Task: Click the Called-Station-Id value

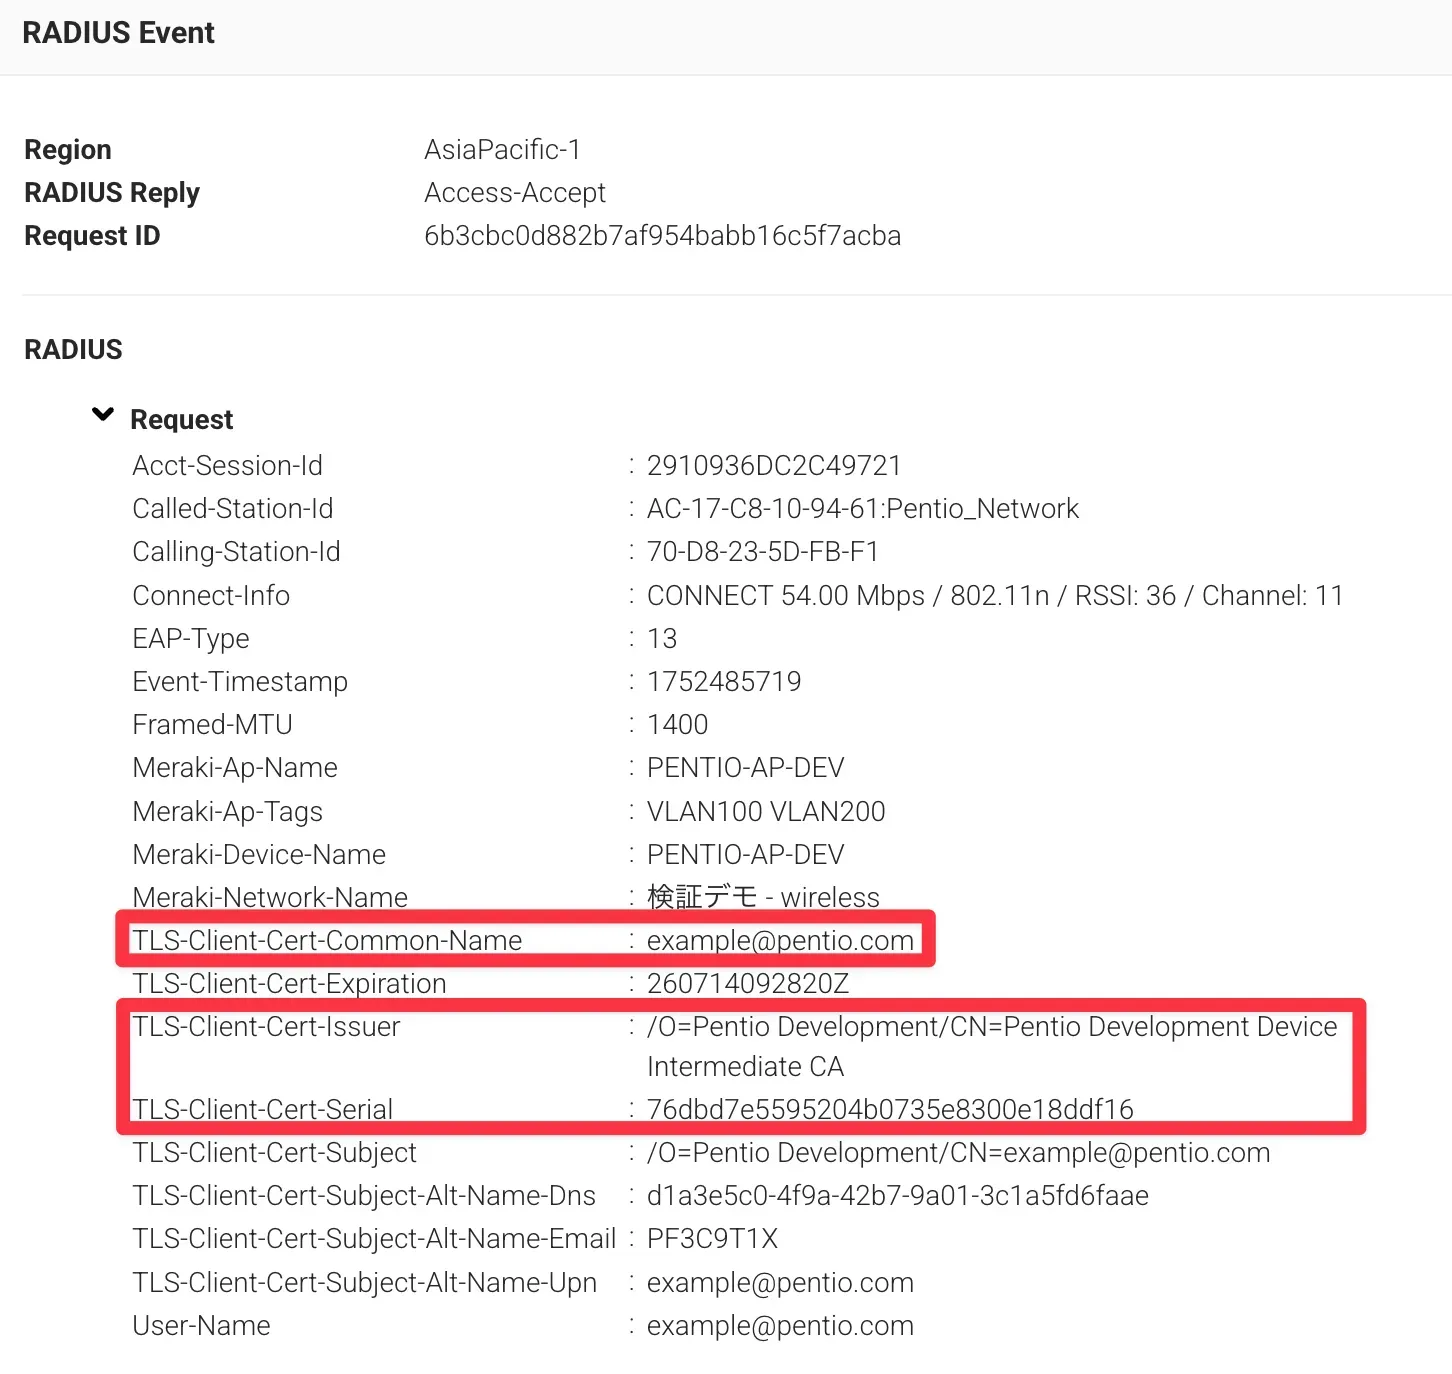Action: 862,509
